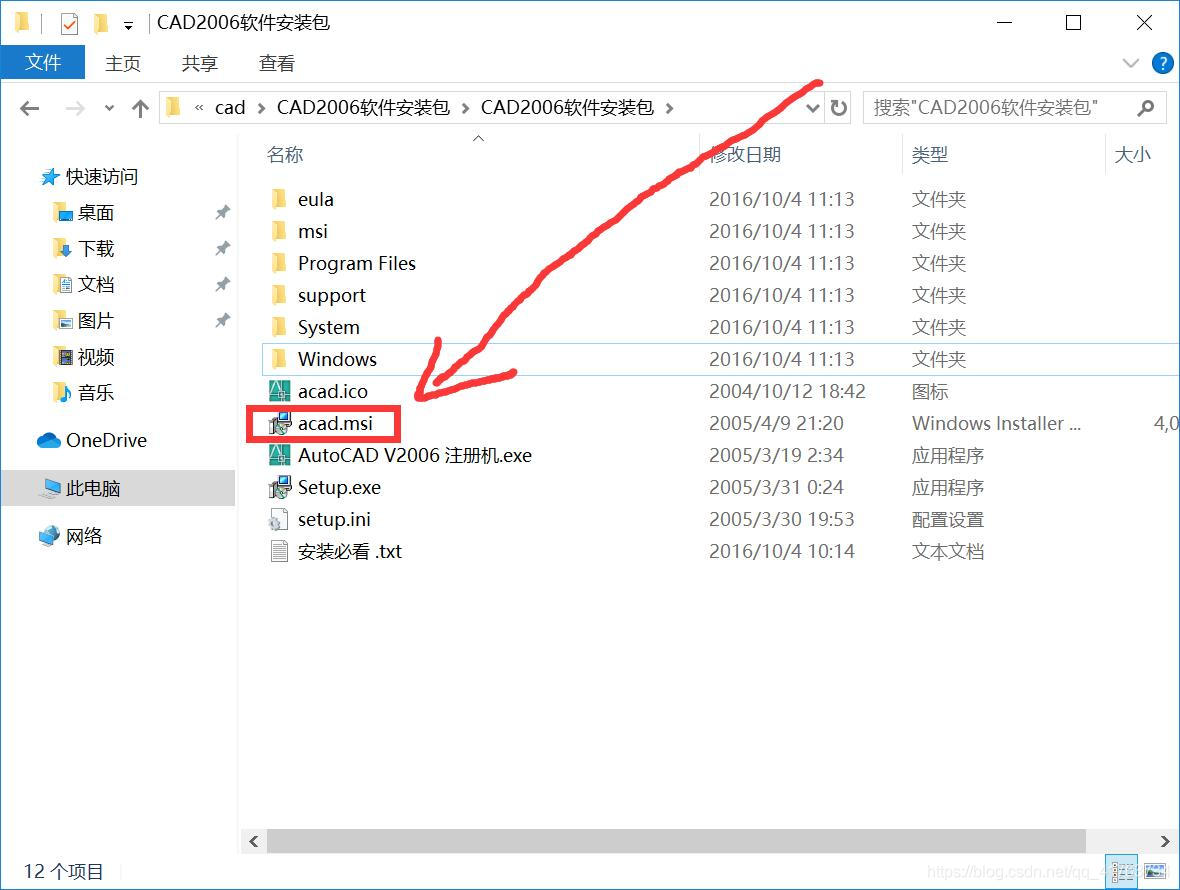The width and height of the screenshot is (1180, 890).
Task: Click the scroll left arrow
Action: click(254, 841)
